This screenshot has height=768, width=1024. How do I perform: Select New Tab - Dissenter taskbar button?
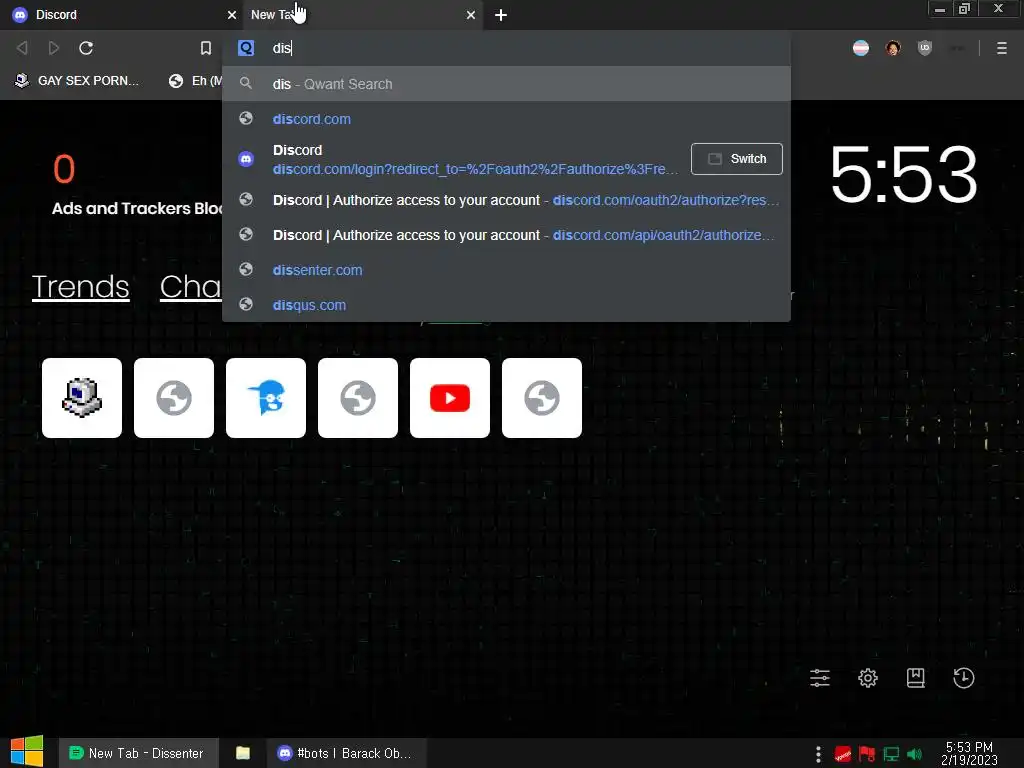(x=138, y=753)
